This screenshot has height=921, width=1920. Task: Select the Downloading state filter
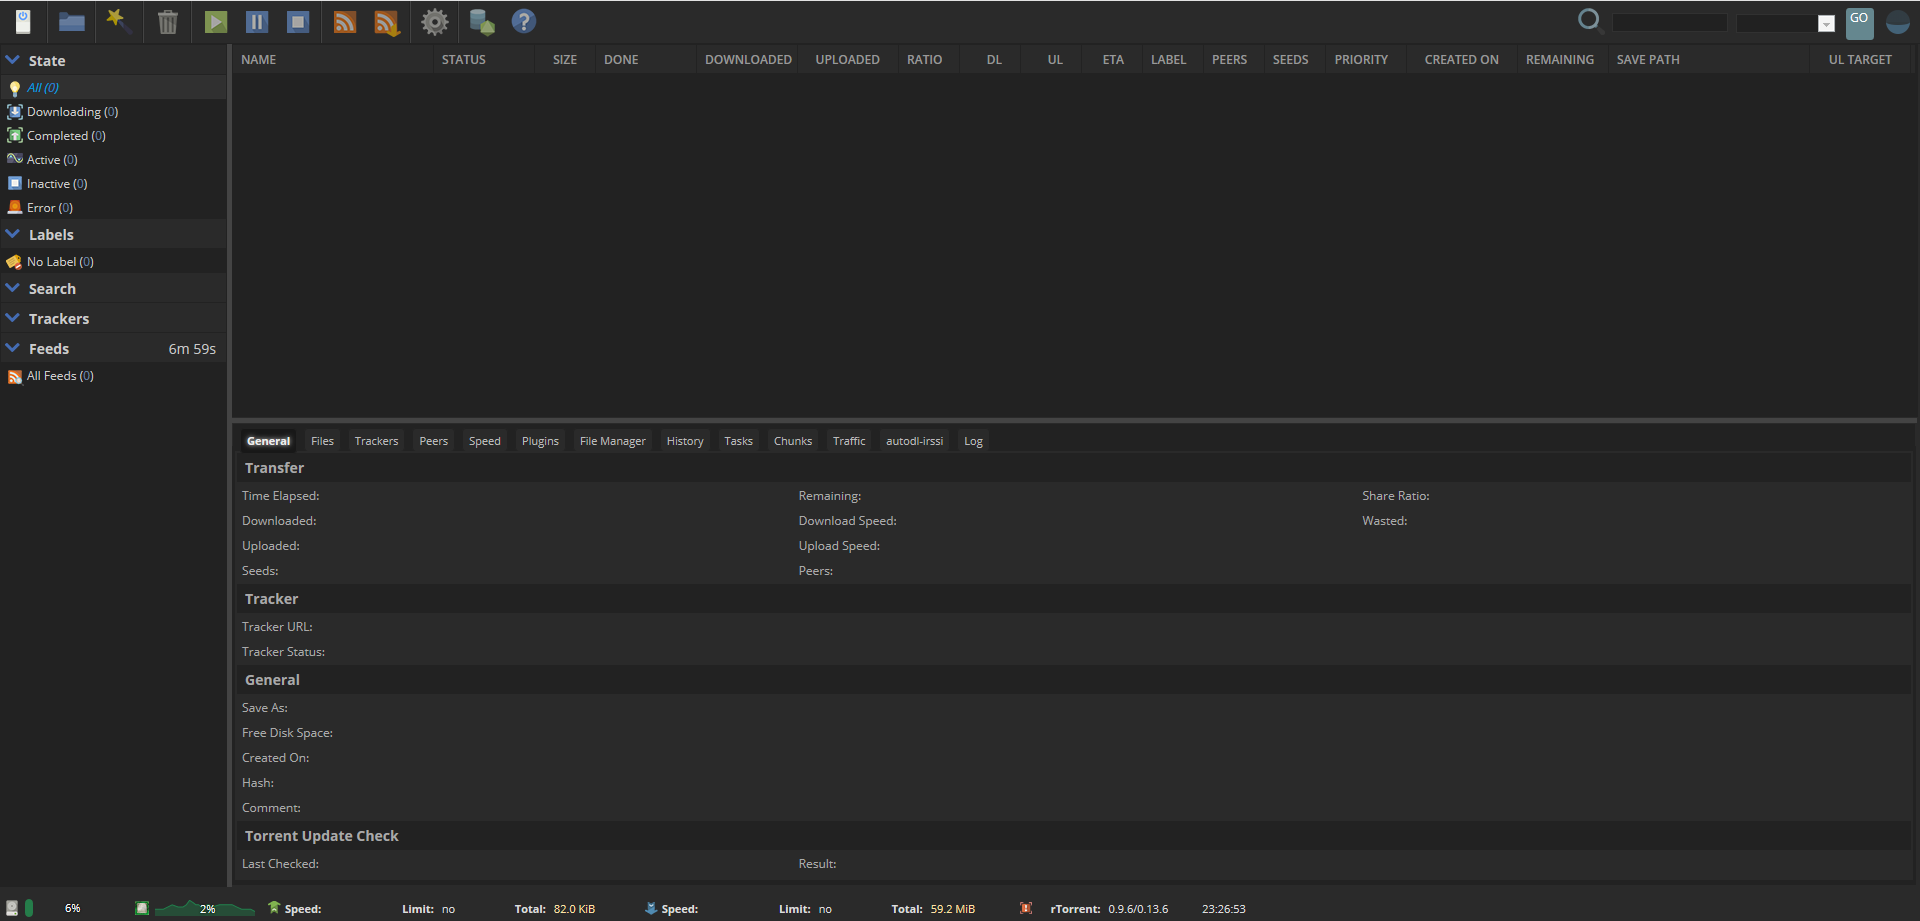click(64, 112)
